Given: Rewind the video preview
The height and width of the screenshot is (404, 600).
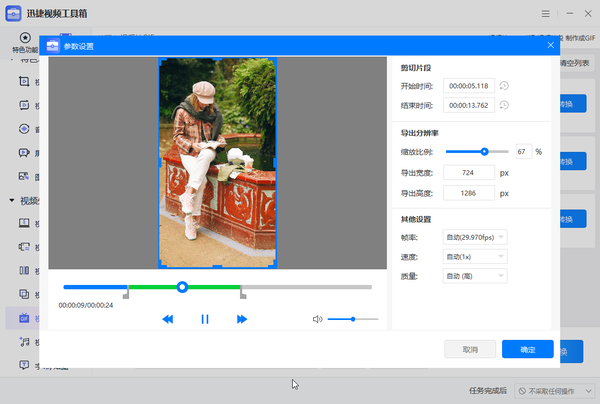Looking at the screenshot, I should pyautogui.click(x=168, y=319).
